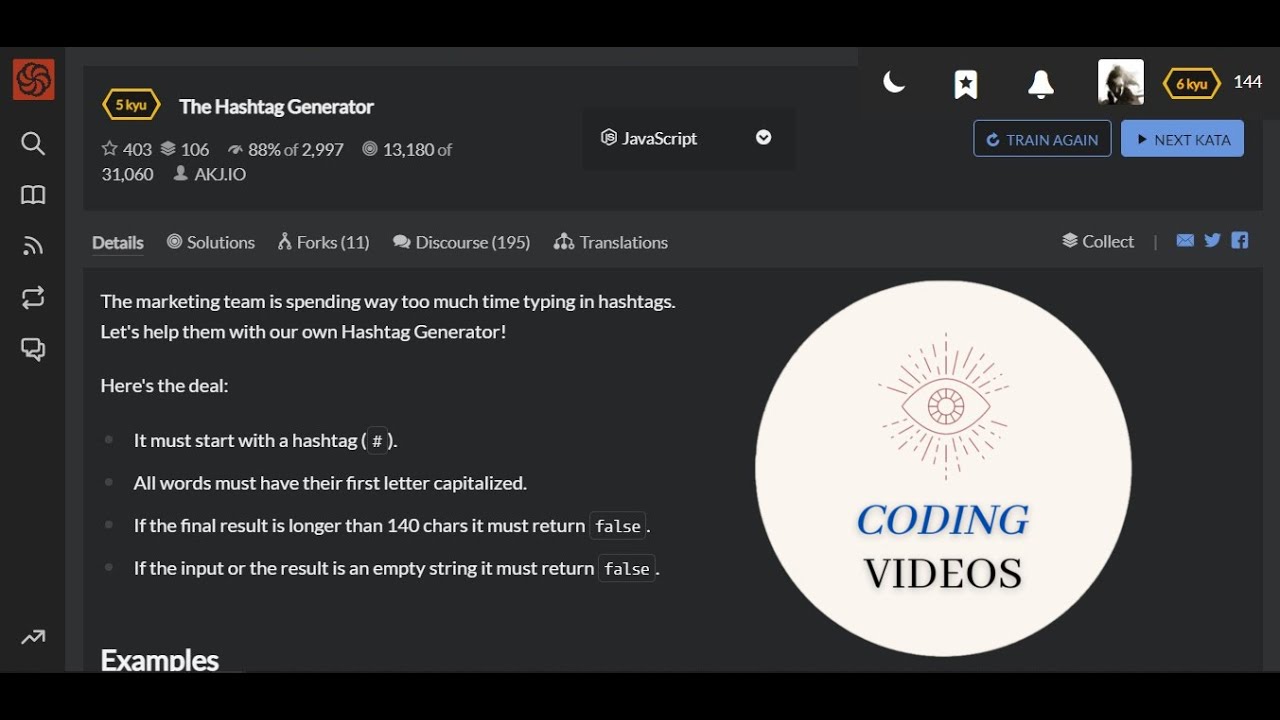Click the 6 kyu rank badge

(1192, 84)
